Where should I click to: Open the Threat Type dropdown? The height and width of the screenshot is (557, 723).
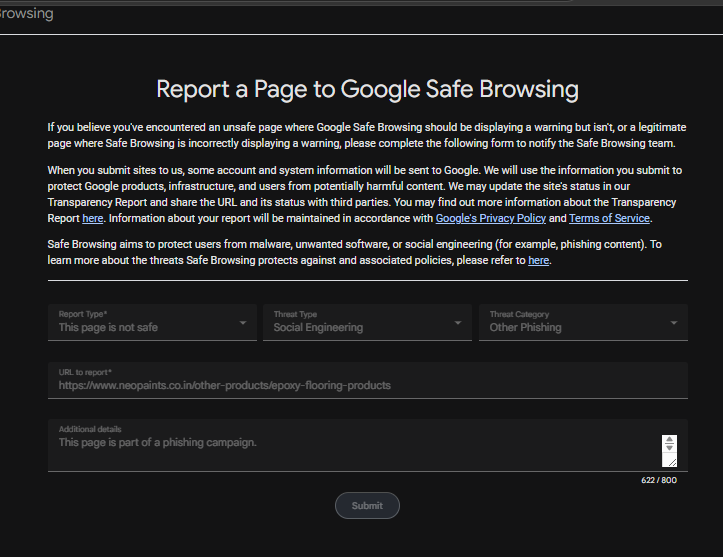(367, 322)
